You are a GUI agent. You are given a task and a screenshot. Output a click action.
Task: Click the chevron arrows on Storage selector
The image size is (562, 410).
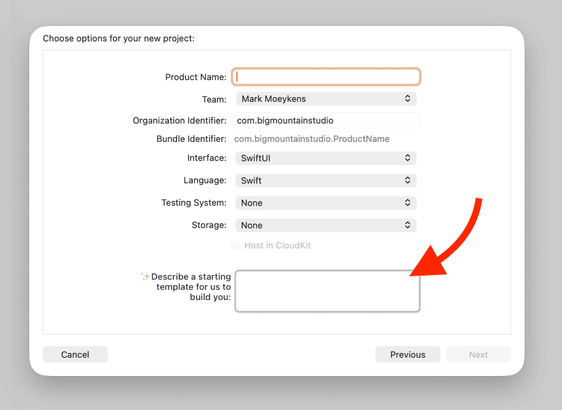pyautogui.click(x=408, y=225)
